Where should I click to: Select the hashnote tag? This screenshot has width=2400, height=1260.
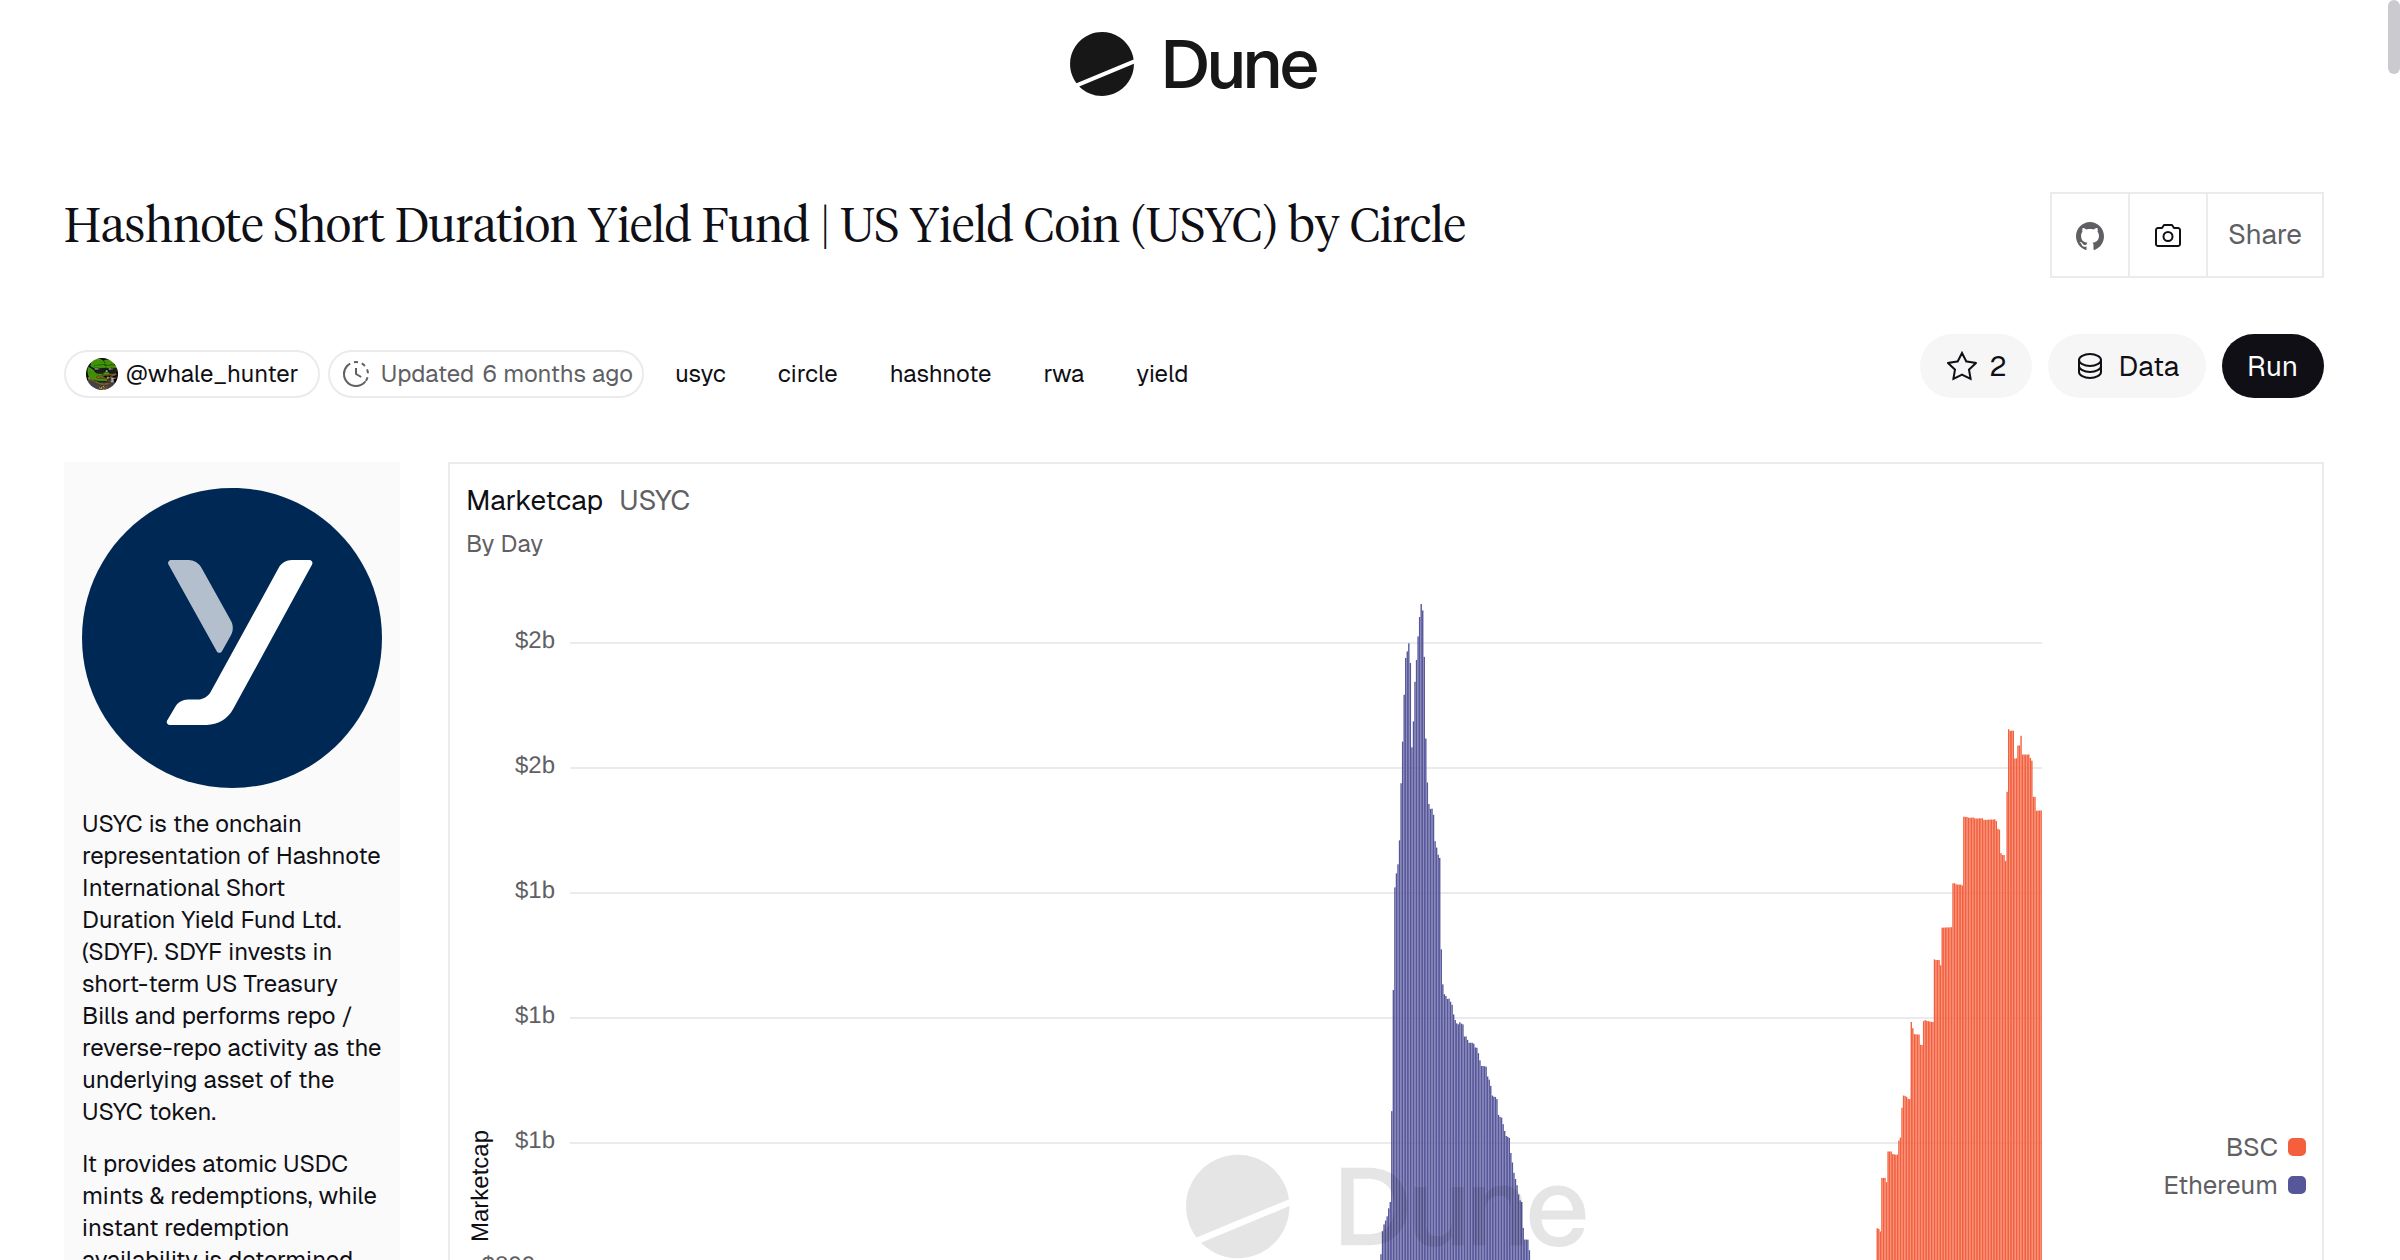point(940,373)
